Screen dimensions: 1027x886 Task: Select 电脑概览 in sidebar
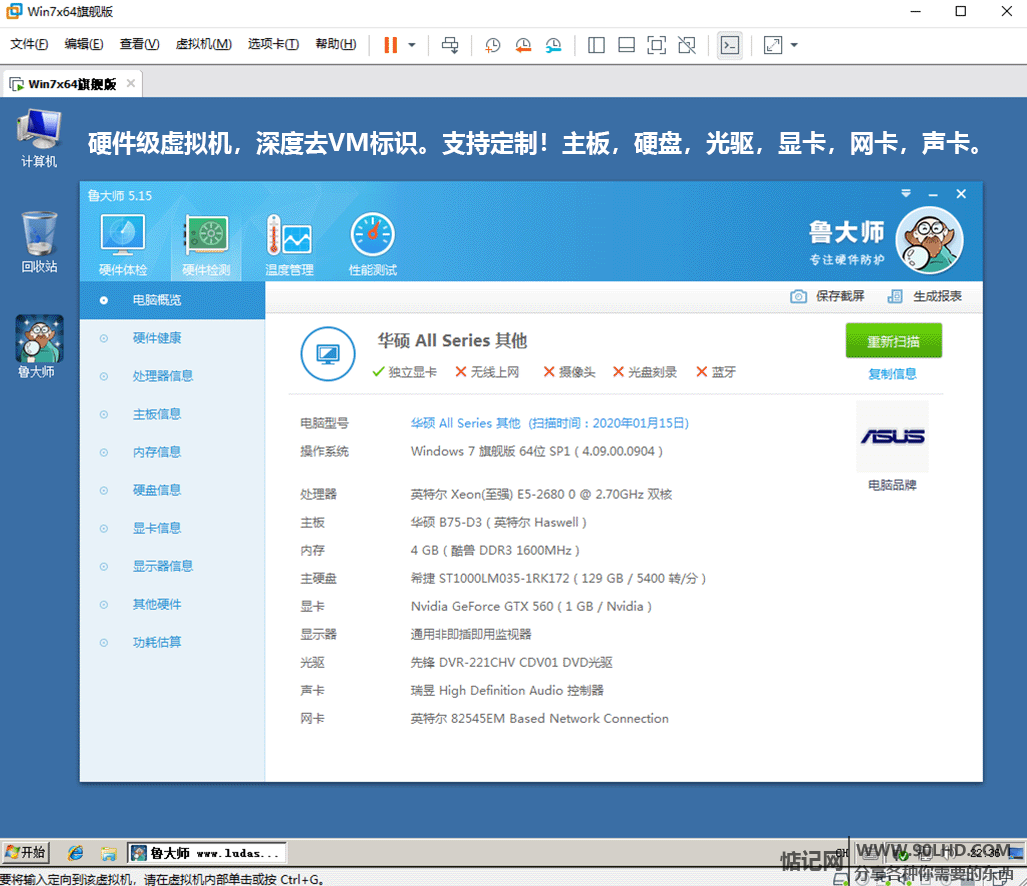[x=172, y=300]
